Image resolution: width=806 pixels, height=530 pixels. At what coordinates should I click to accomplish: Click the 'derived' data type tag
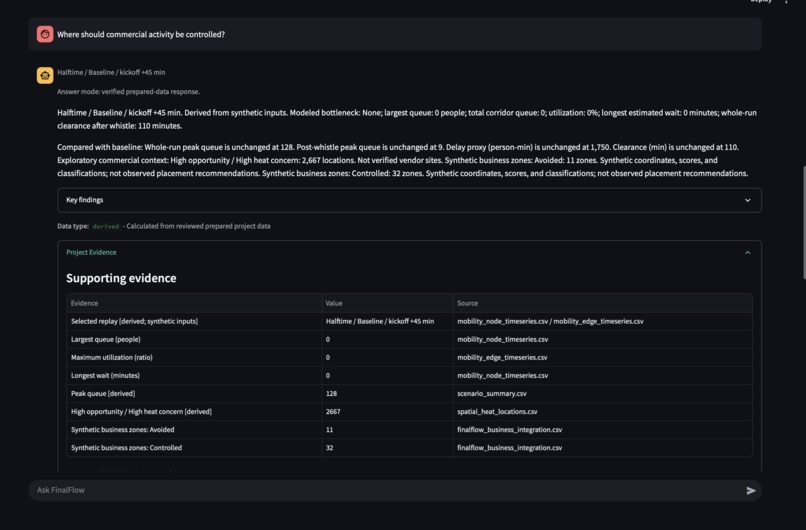pyautogui.click(x=106, y=226)
